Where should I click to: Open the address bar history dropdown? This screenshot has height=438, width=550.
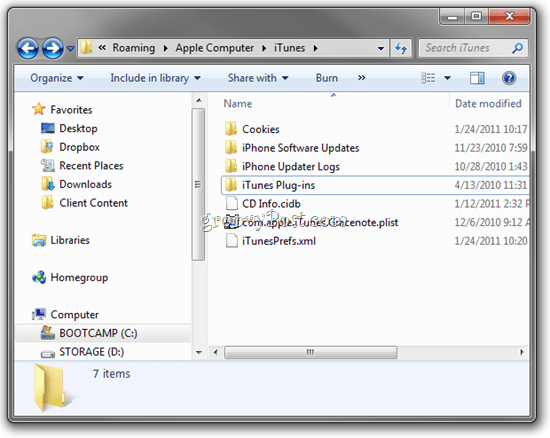point(381,48)
